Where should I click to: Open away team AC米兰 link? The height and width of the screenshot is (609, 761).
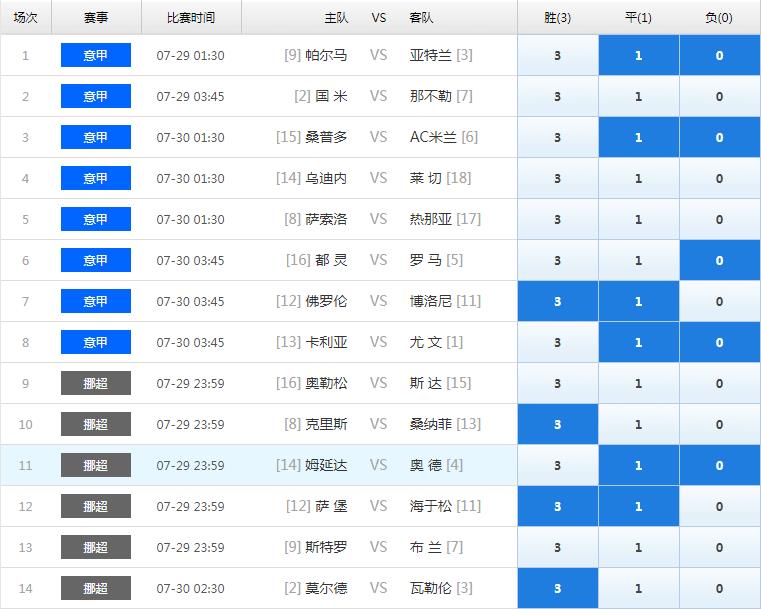pos(434,137)
